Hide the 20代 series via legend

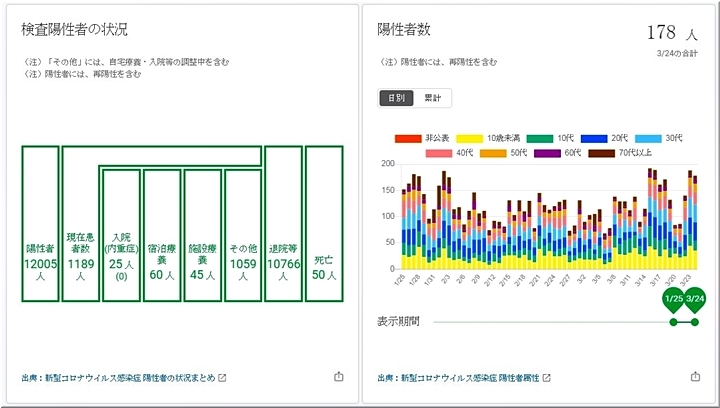[608, 138]
